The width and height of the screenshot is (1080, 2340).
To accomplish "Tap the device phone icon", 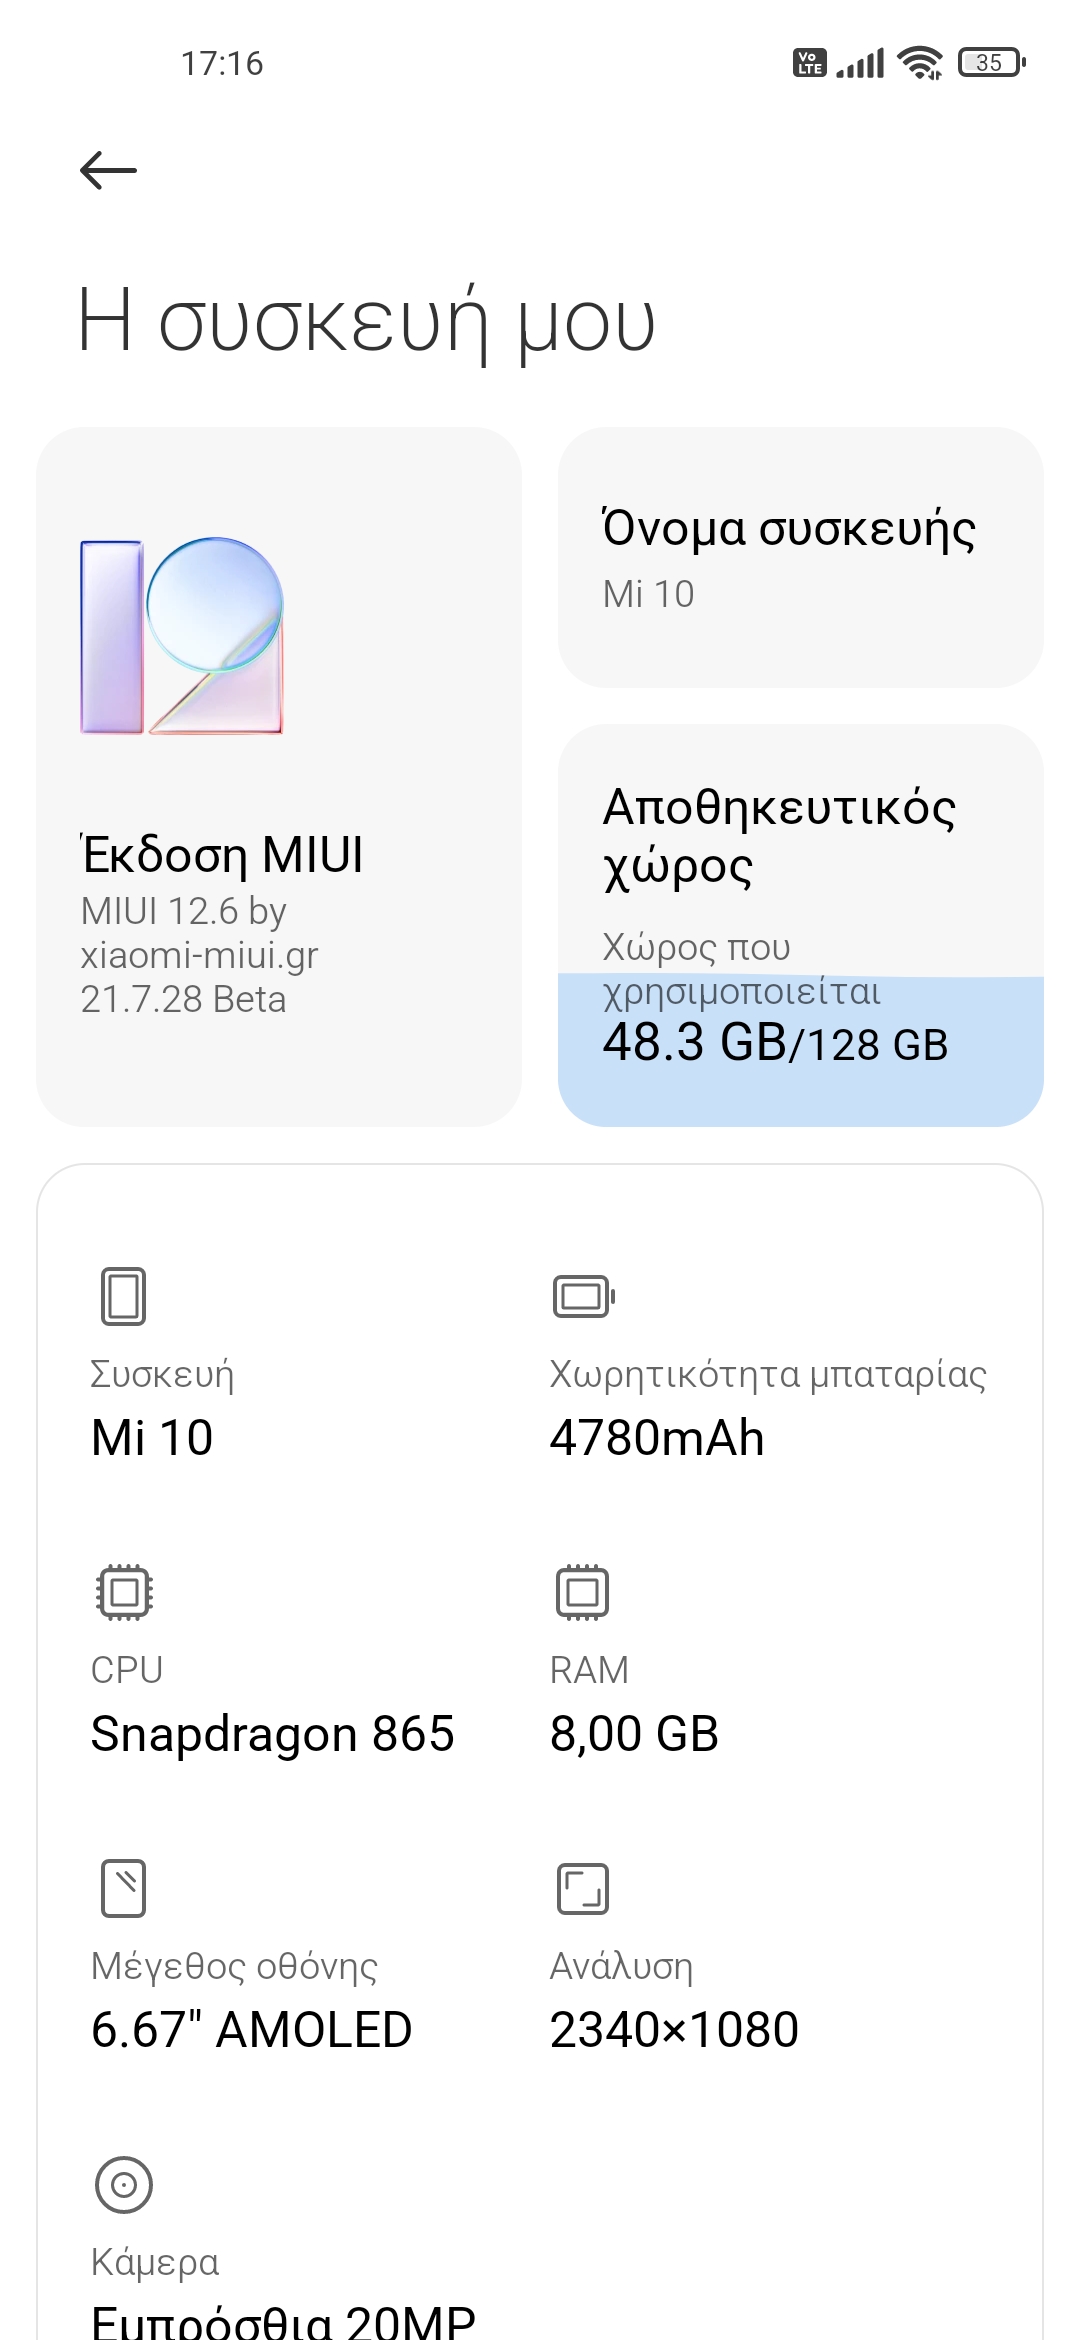I will (123, 1296).
